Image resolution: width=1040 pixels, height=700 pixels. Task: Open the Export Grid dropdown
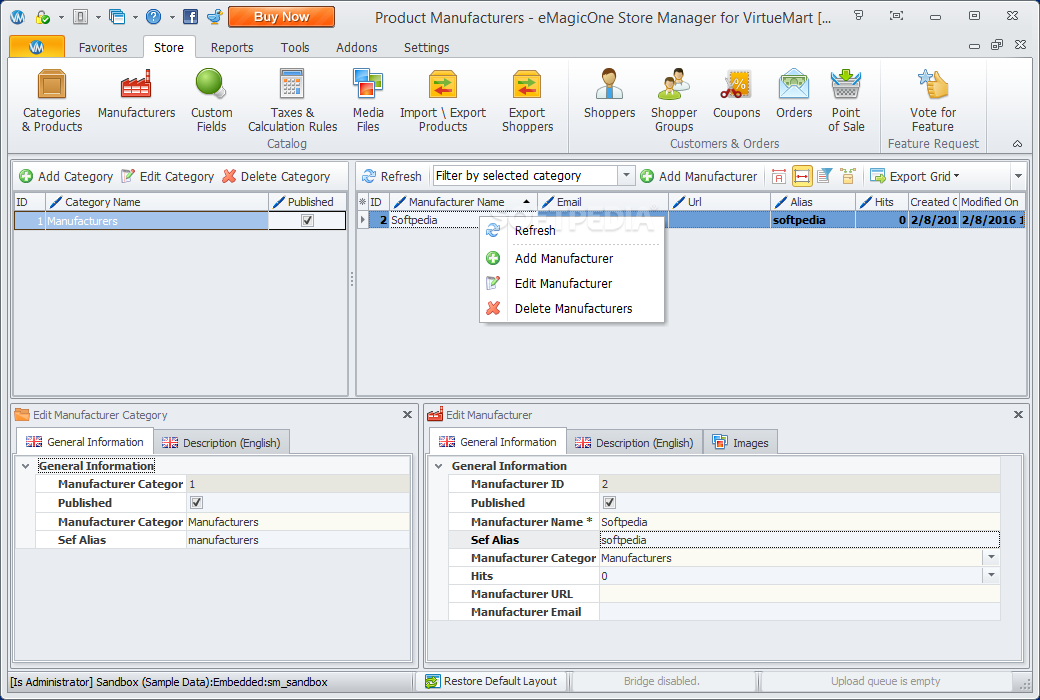tap(915, 176)
